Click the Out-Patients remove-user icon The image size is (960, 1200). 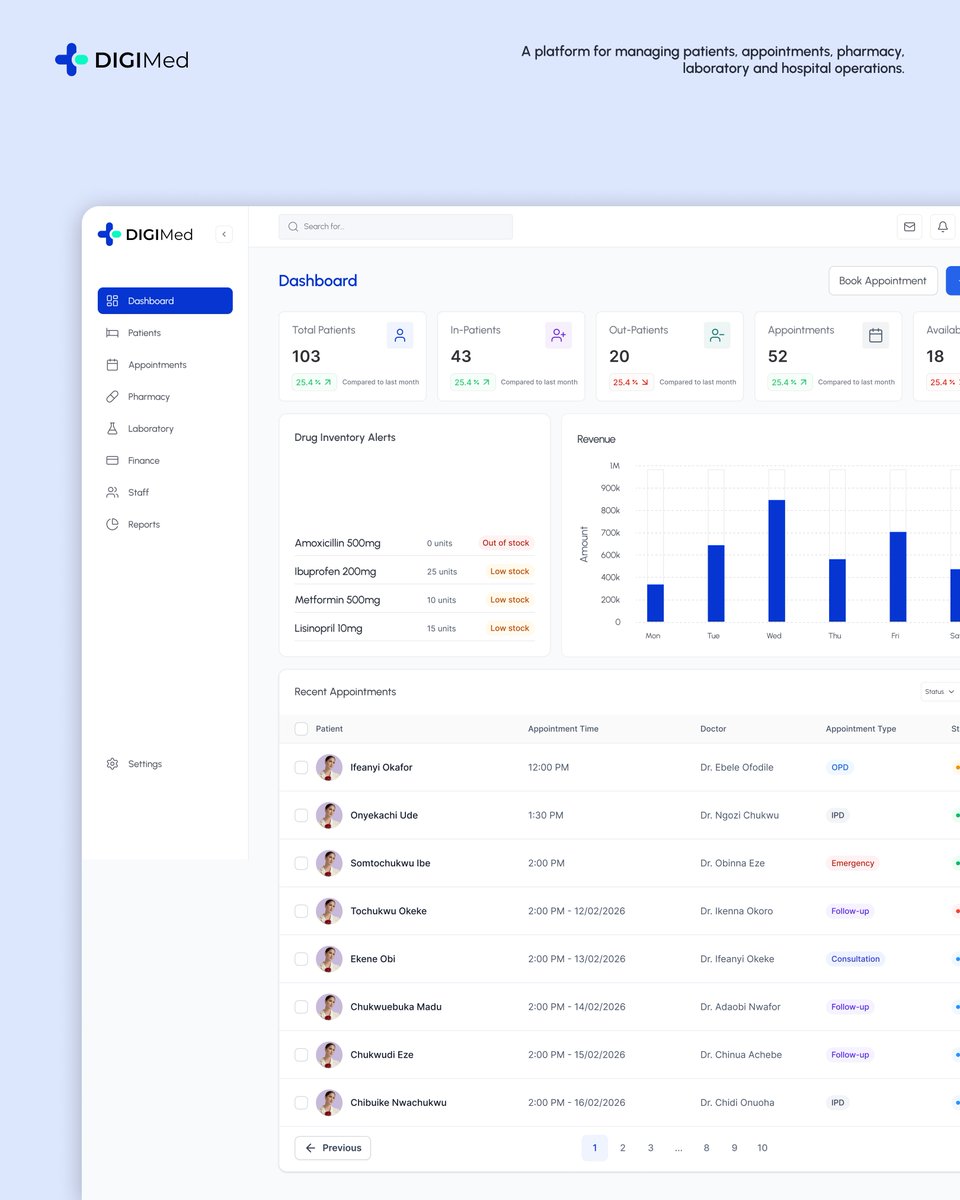[x=717, y=336]
